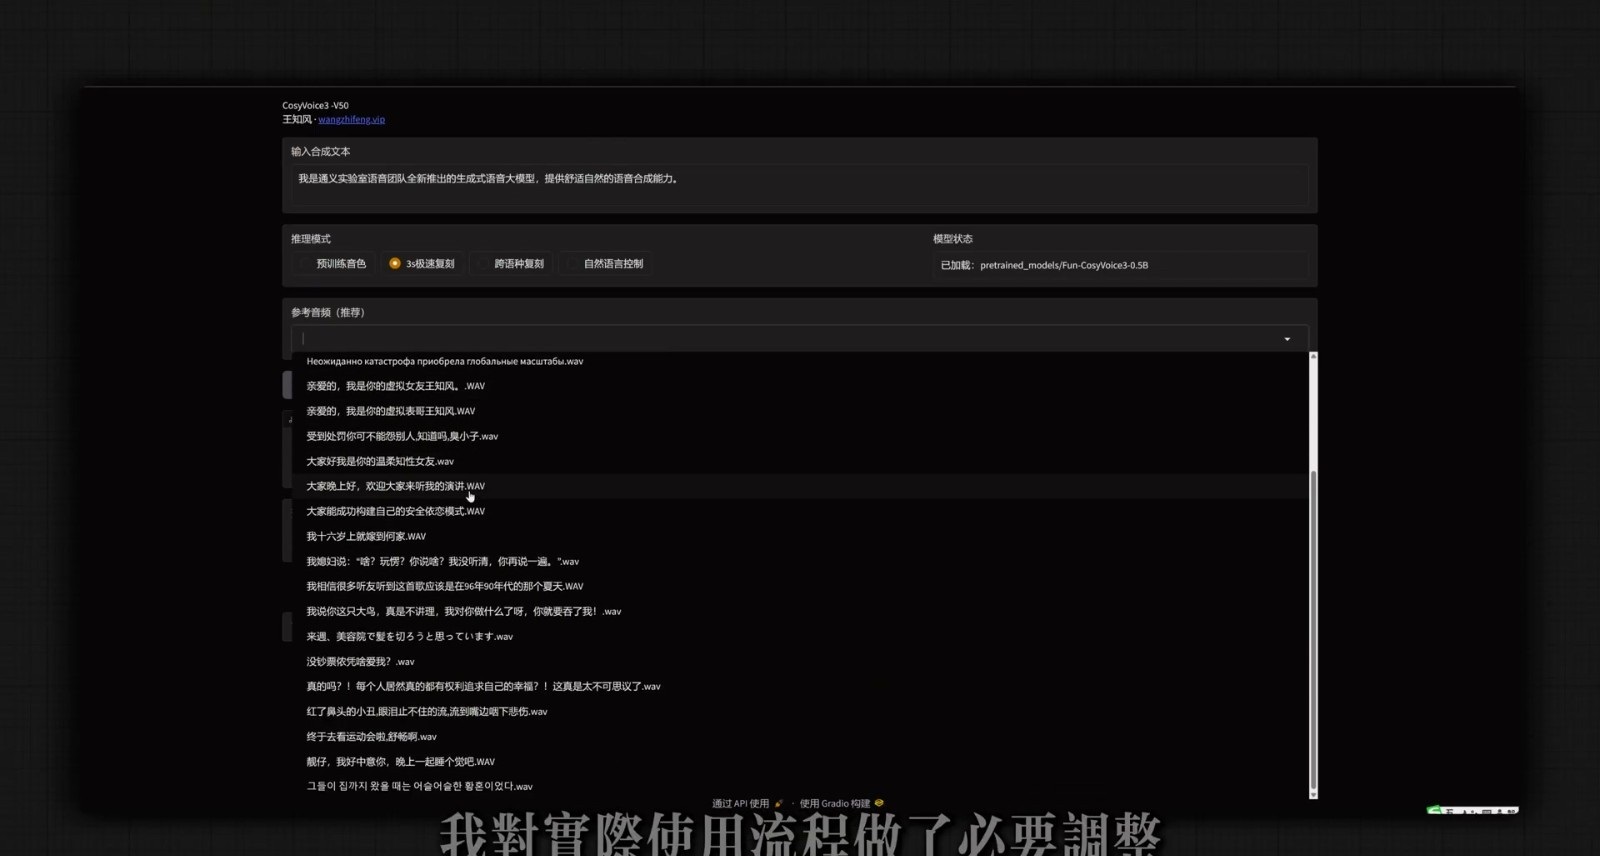Pick the Japanese '来週、美容院で' reference audio
Screen dimensions: 1600x856
(800, 636)
